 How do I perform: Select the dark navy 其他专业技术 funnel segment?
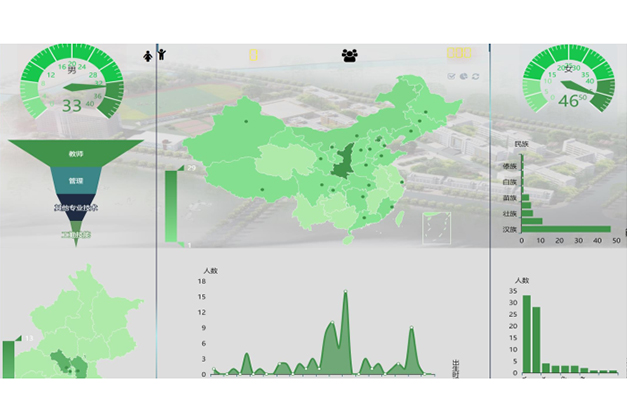[76, 207]
